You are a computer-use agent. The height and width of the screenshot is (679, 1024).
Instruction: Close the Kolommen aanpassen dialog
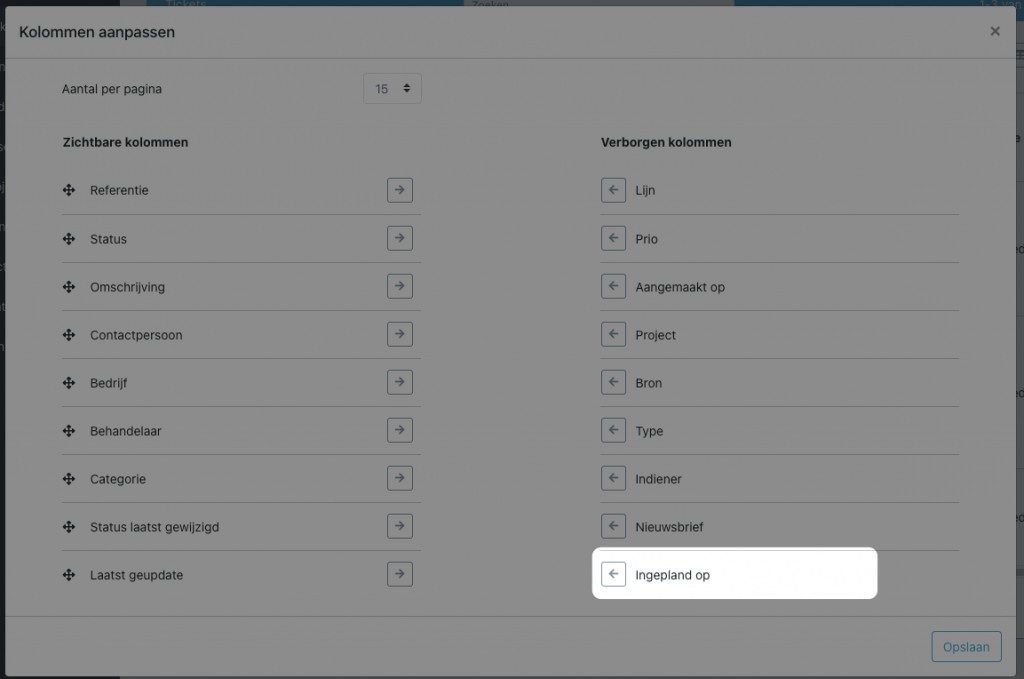coord(995,31)
